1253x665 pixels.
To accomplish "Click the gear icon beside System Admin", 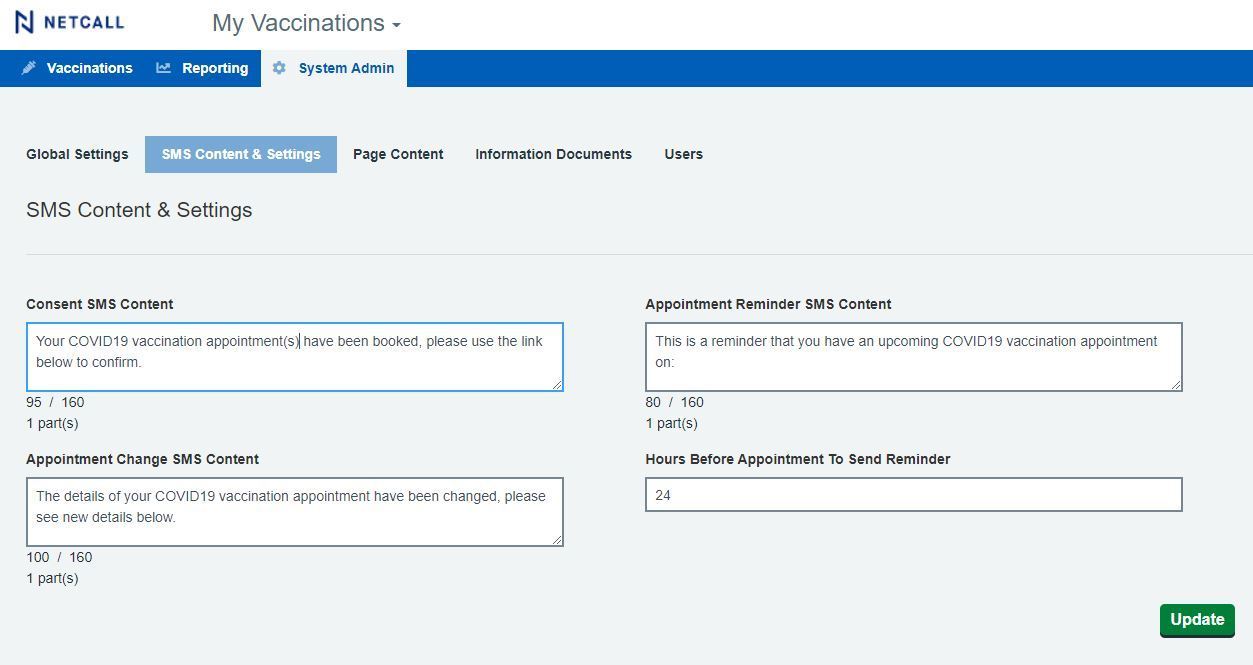I will pyautogui.click(x=279, y=68).
